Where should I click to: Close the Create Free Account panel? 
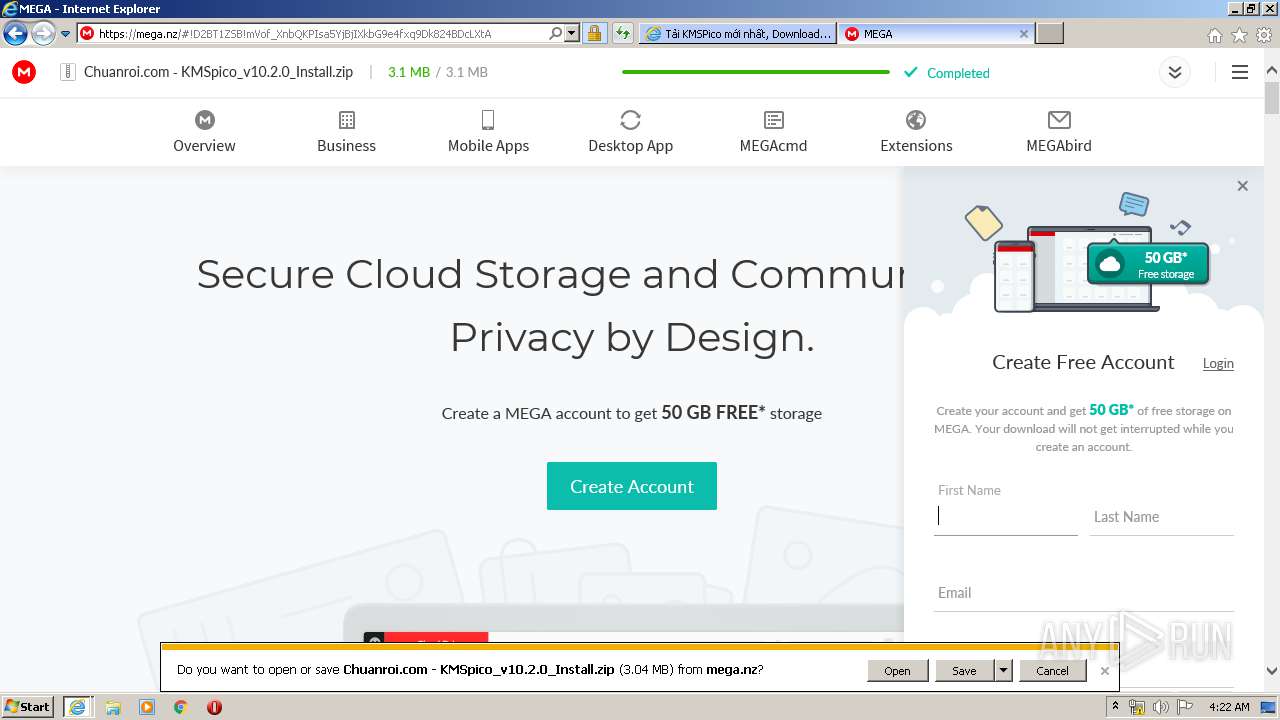tap(1242, 186)
